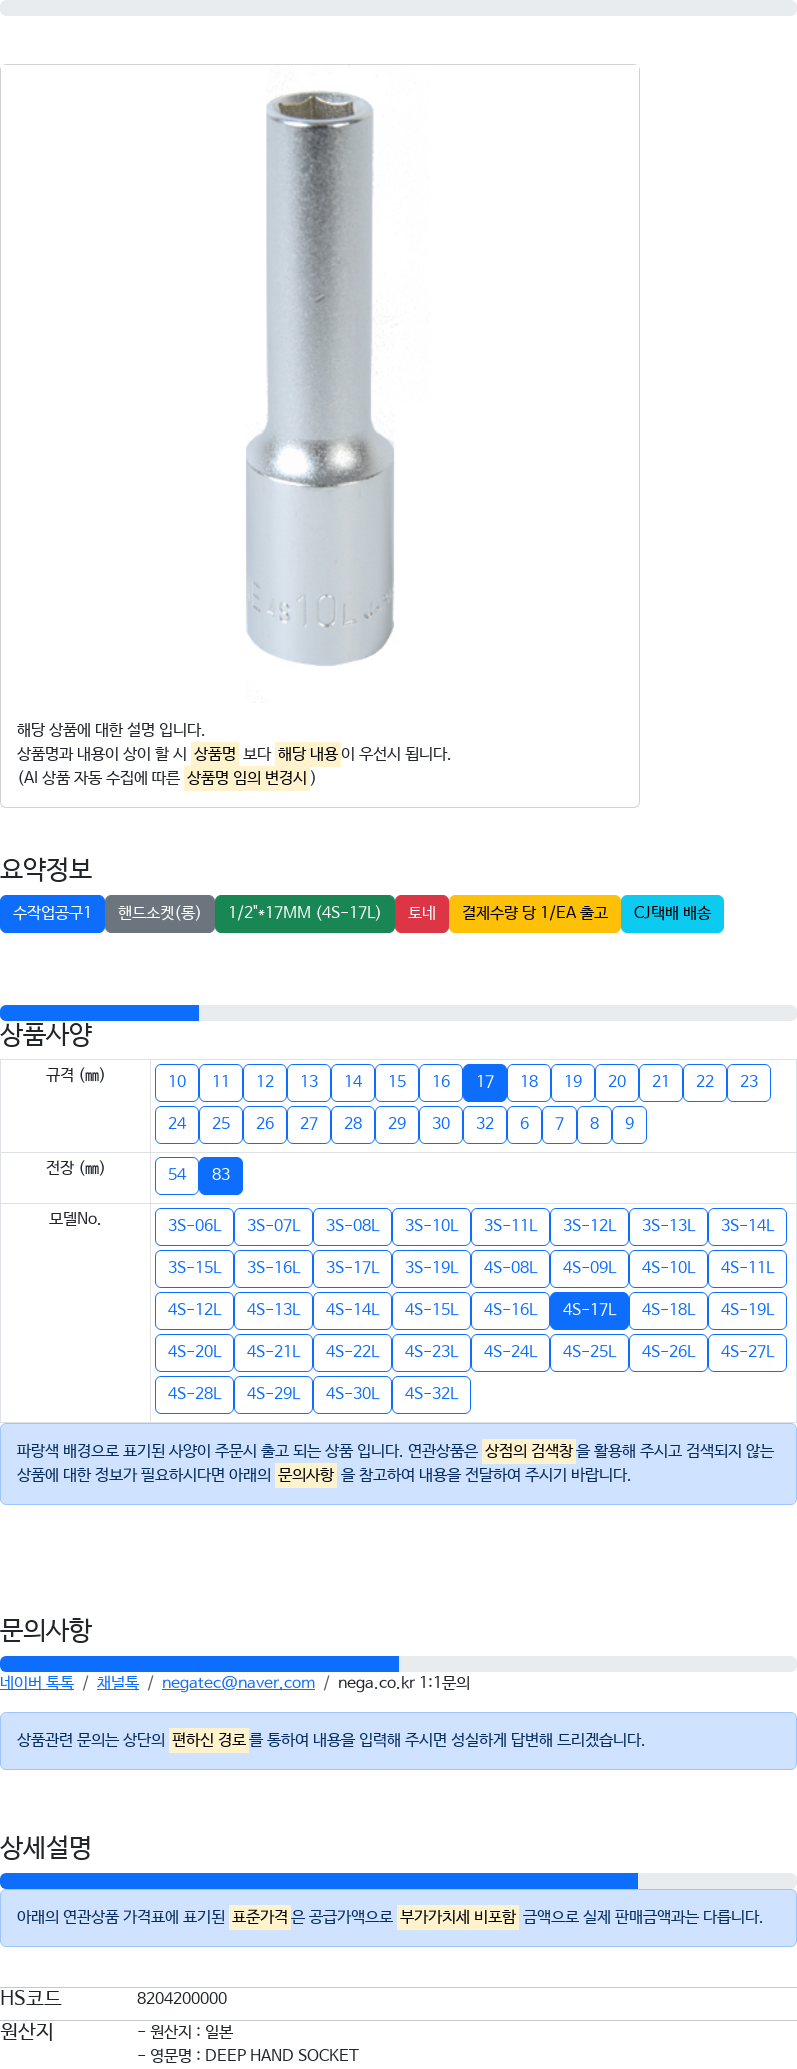This screenshot has width=797, height=2069.
Task: Select the 83 mm total length option
Action: pos(221,1175)
